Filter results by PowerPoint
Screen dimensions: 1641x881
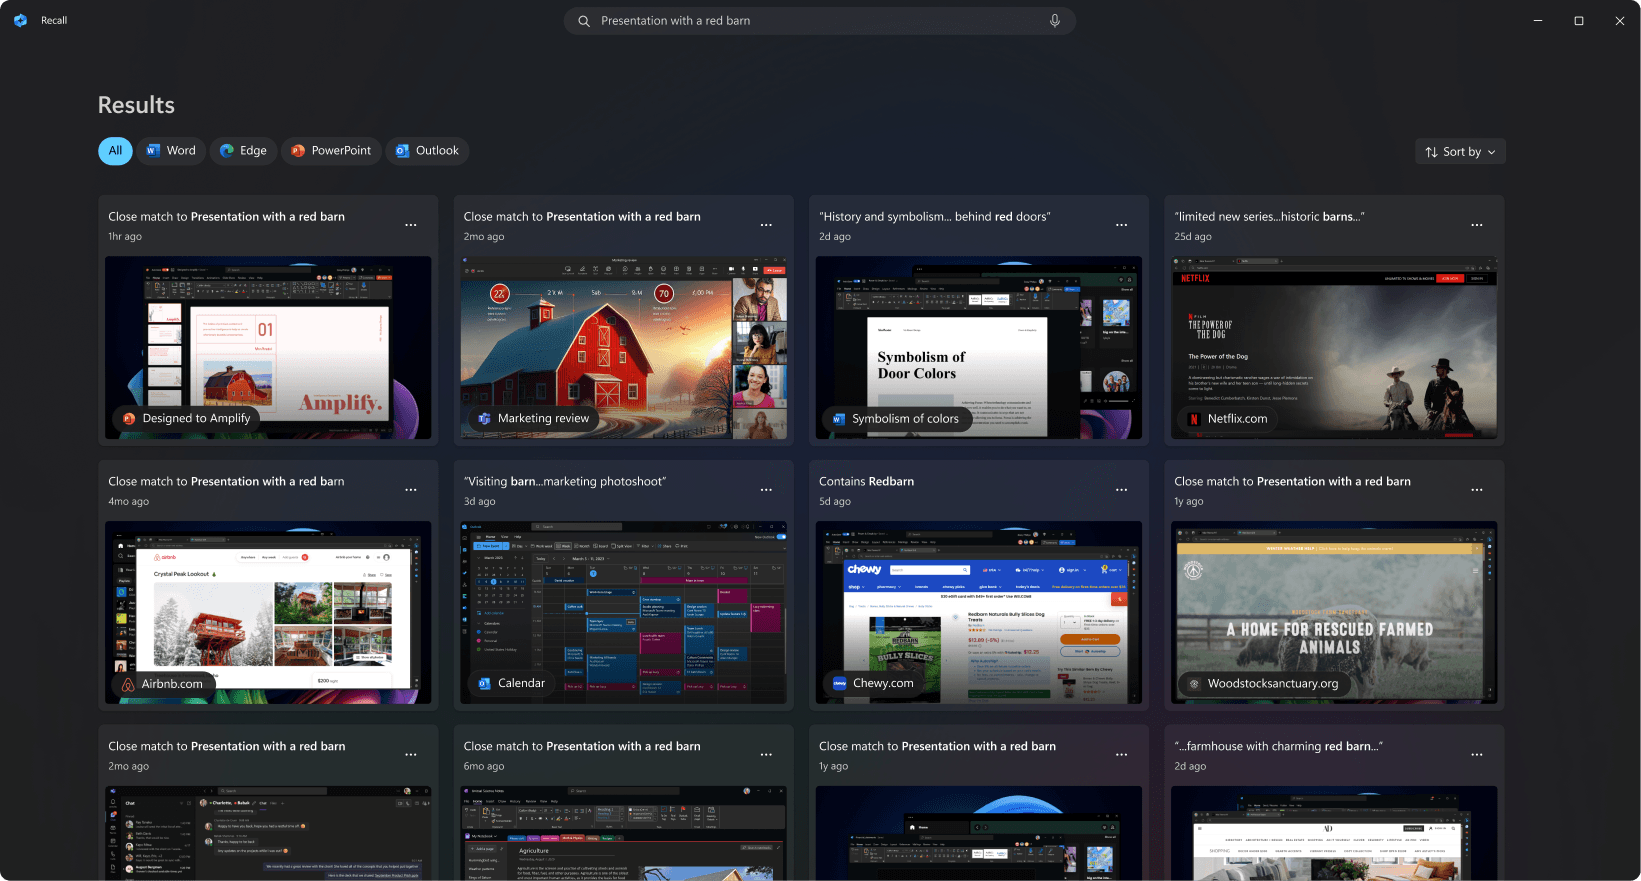(x=331, y=151)
